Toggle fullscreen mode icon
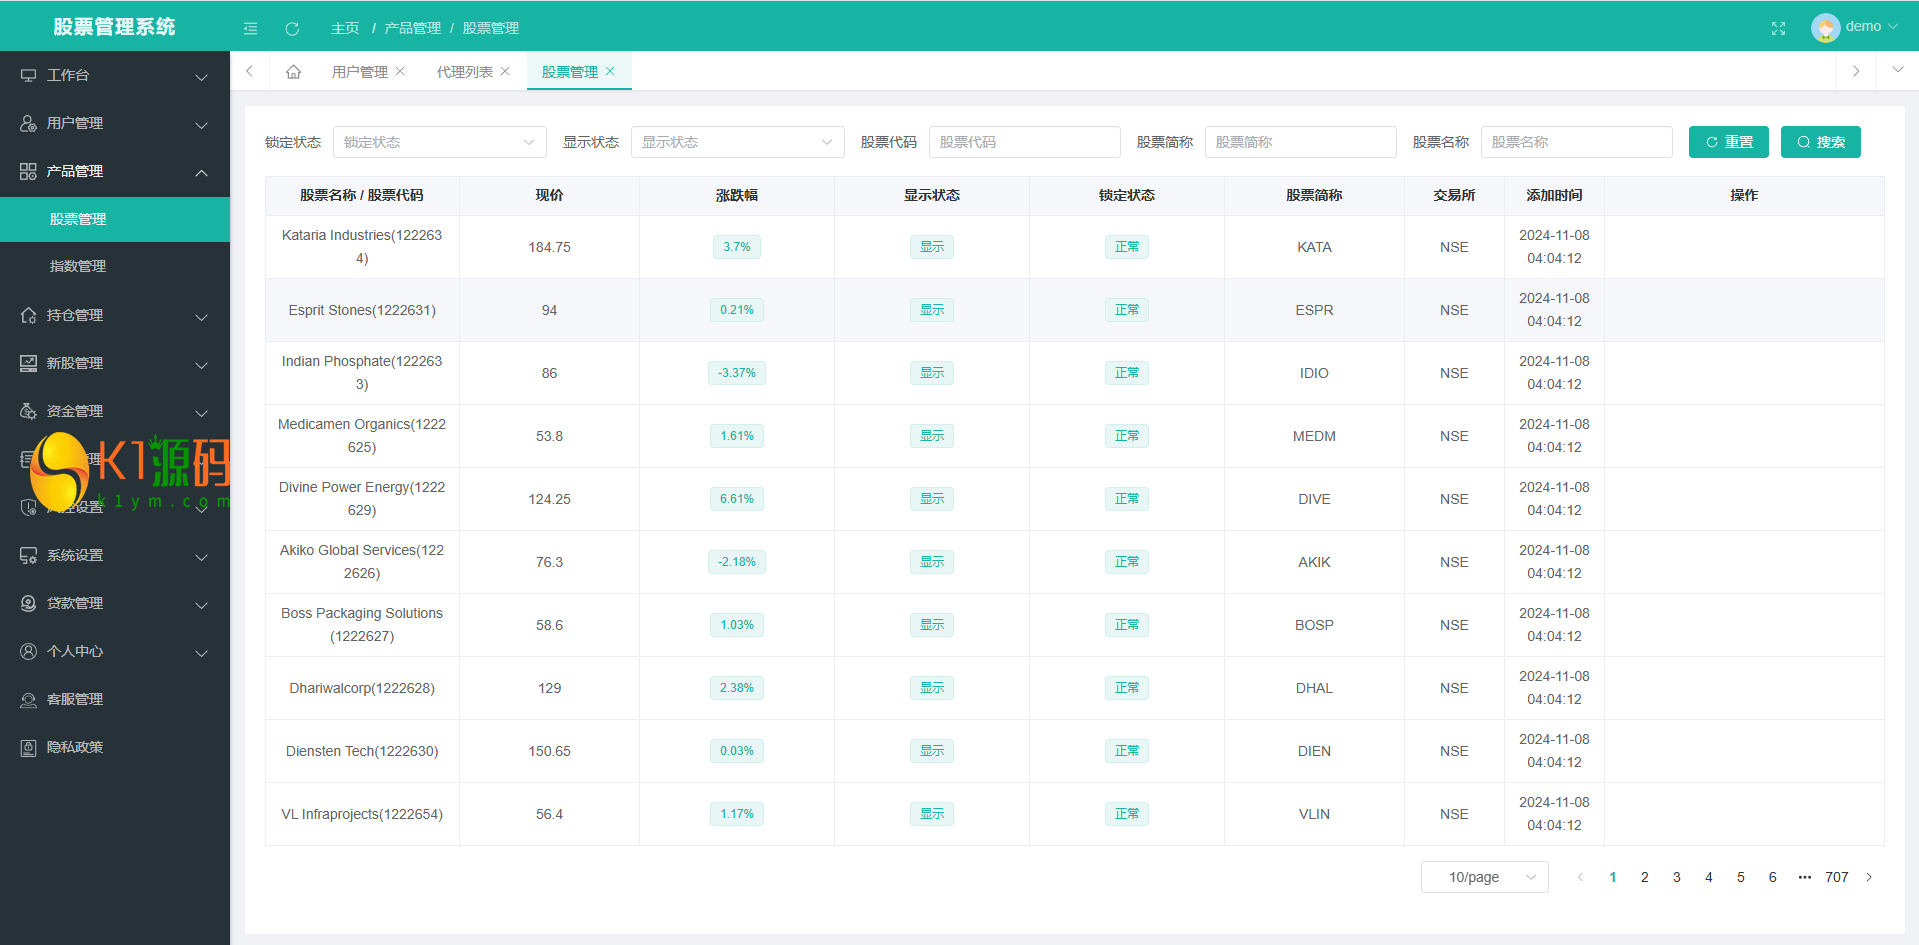This screenshot has width=1919, height=945. pyautogui.click(x=1778, y=28)
